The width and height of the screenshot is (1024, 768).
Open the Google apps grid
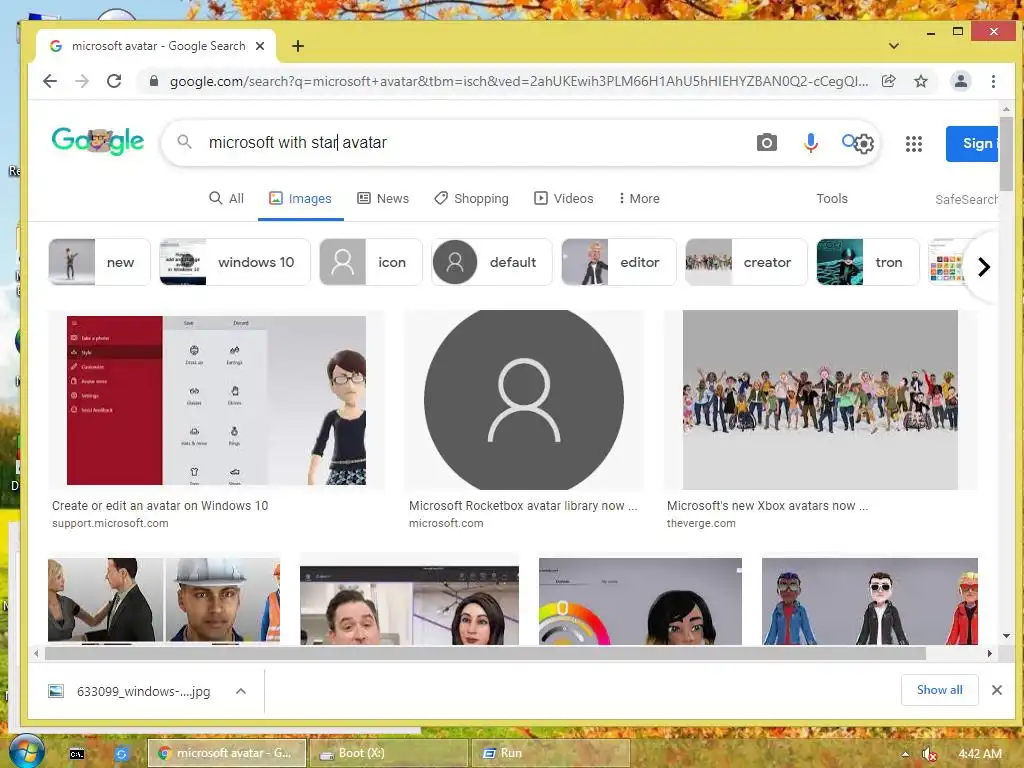914,144
